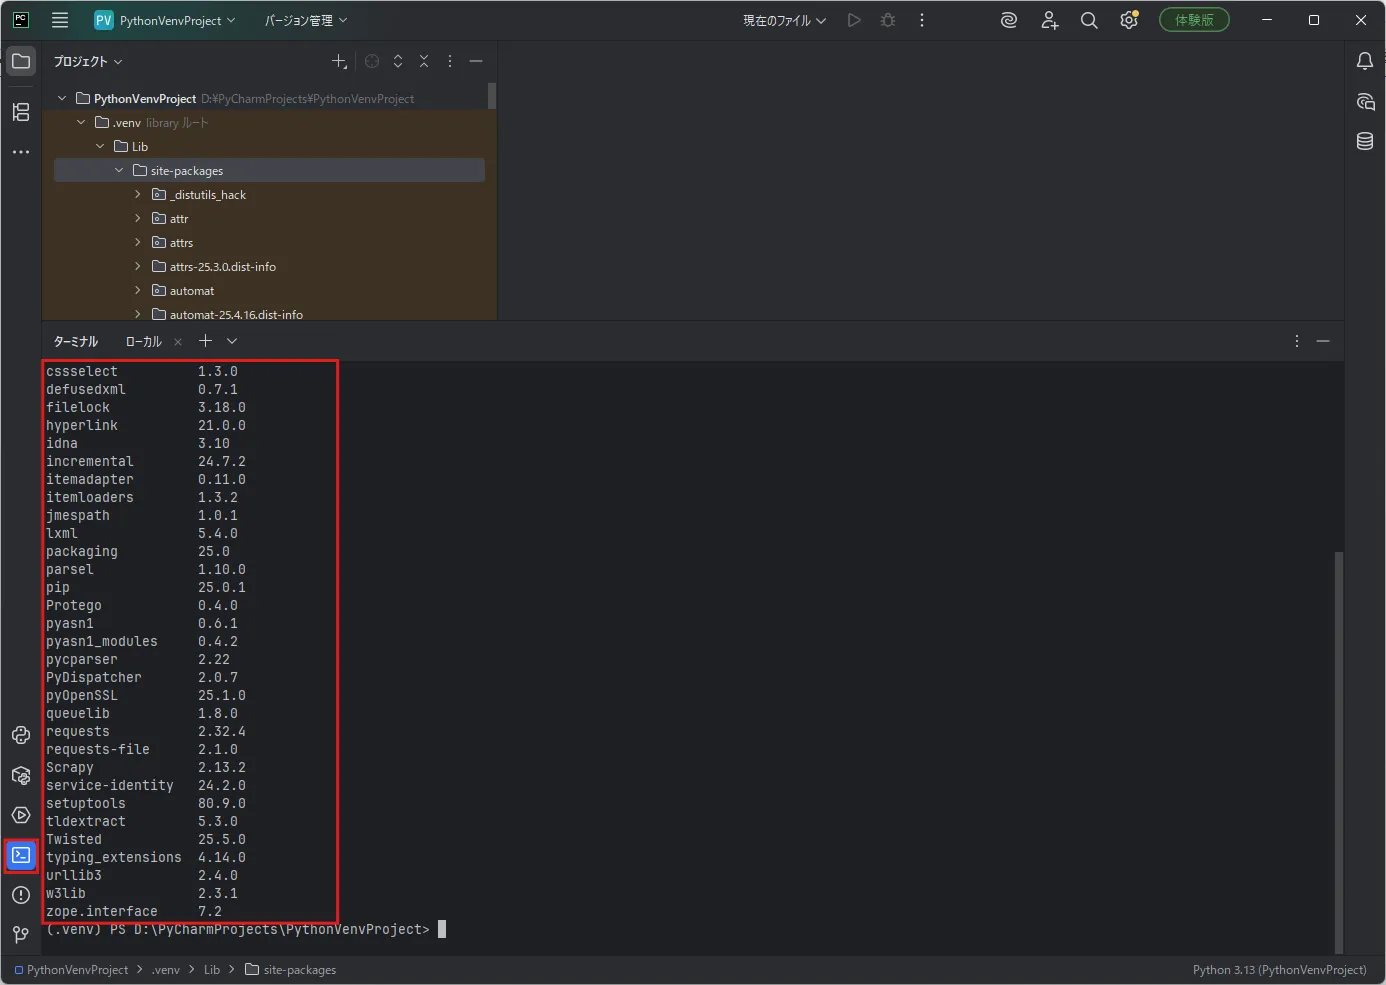Hide the project panel
Image resolution: width=1386 pixels, height=985 pixels.
[476, 61]
